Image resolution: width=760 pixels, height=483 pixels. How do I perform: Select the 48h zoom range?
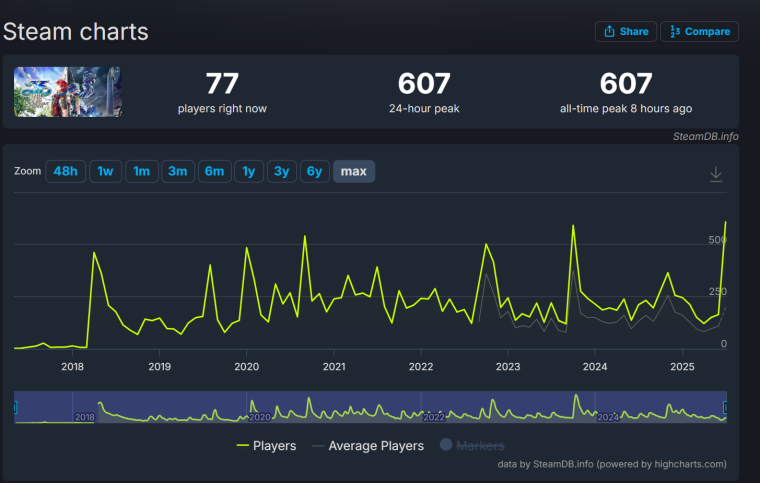pyautogui.click(x=65, y=171)
